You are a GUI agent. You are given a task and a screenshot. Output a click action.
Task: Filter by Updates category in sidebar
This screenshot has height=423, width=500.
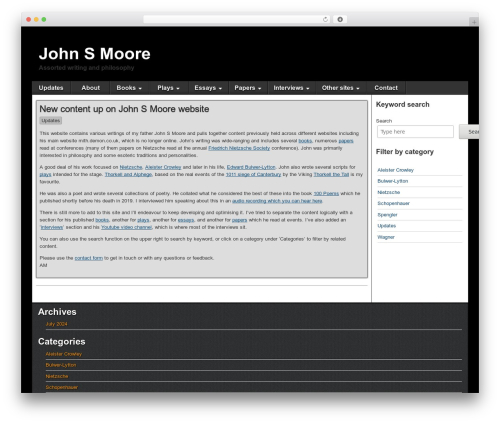point(387,226)
